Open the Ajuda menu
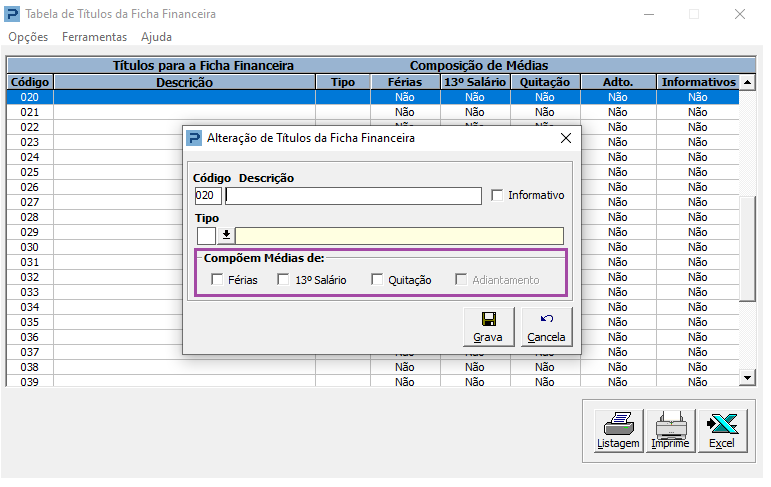This screenshot has height=487, width=771. (x=156, y=37)
